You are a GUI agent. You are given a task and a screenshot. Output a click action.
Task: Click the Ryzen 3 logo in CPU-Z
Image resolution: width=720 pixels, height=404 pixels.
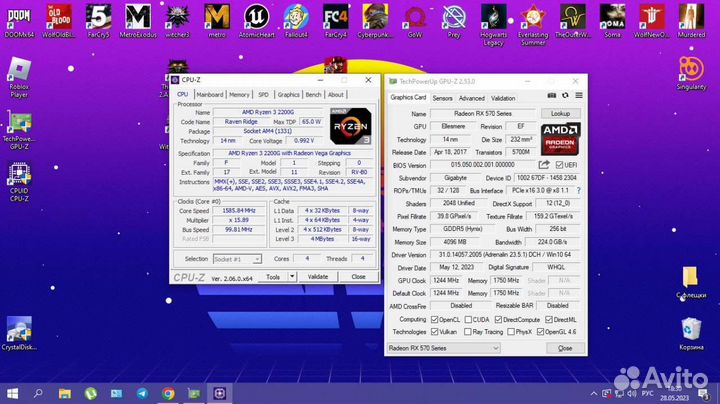(350, 126)
